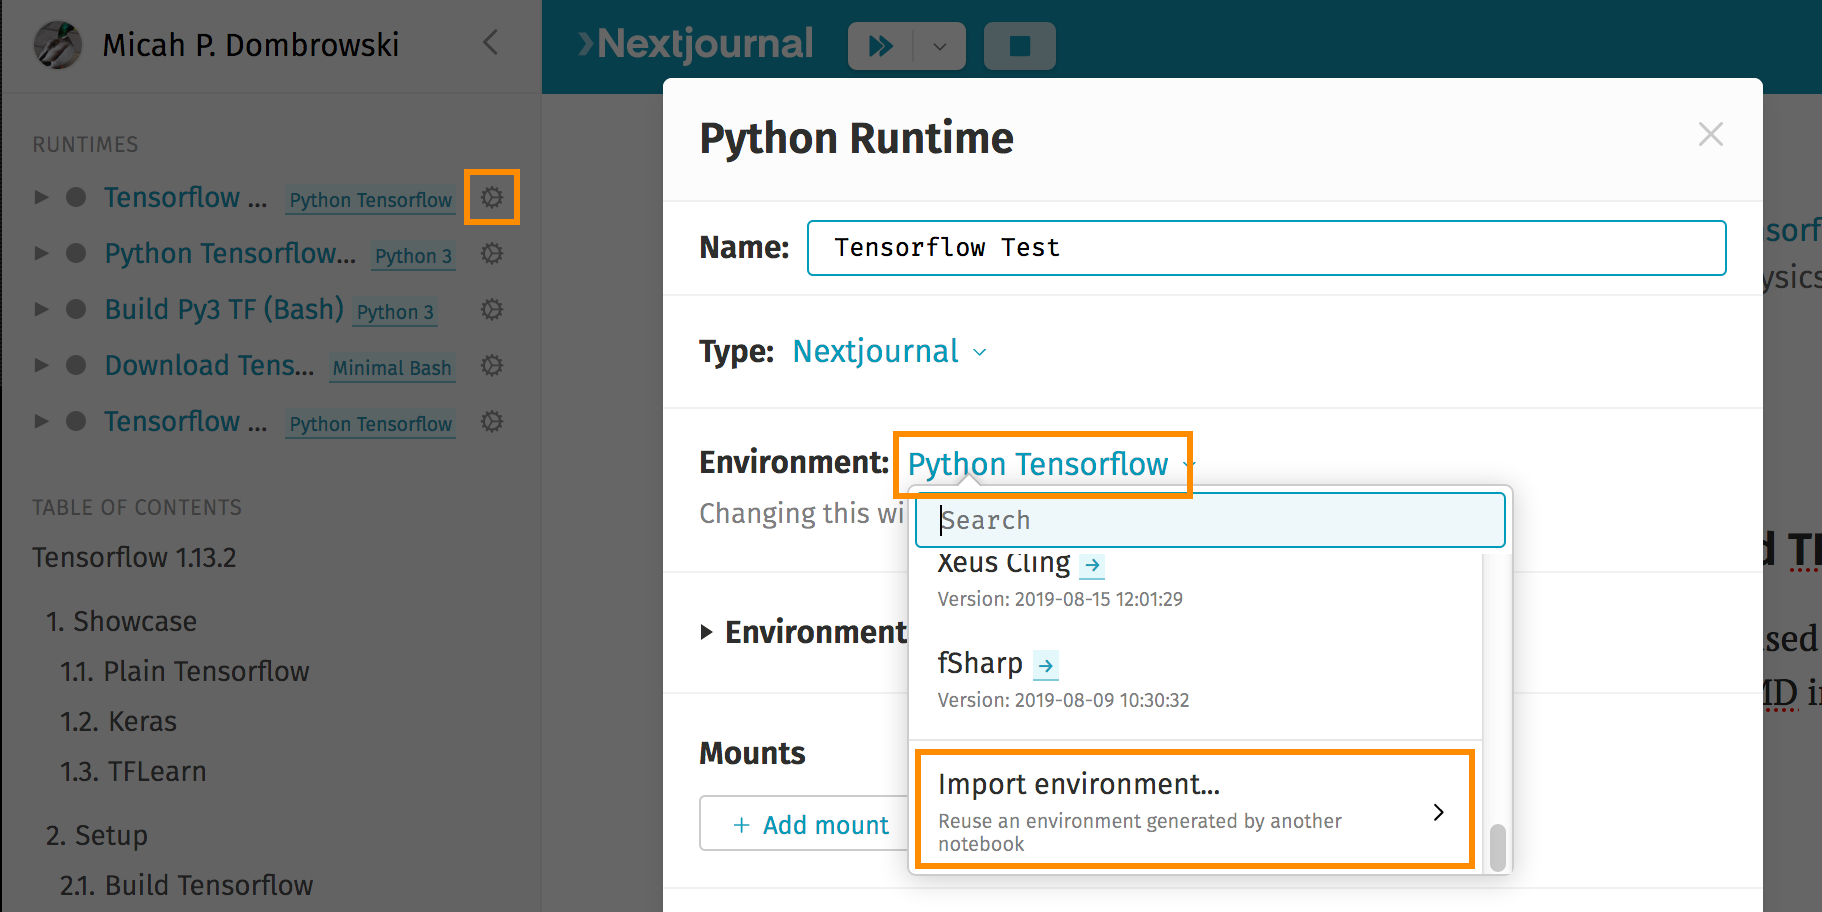The image size is (1822, 912).
Task: Click Minimal Bash environment tag
Action: tap(392, 368)
